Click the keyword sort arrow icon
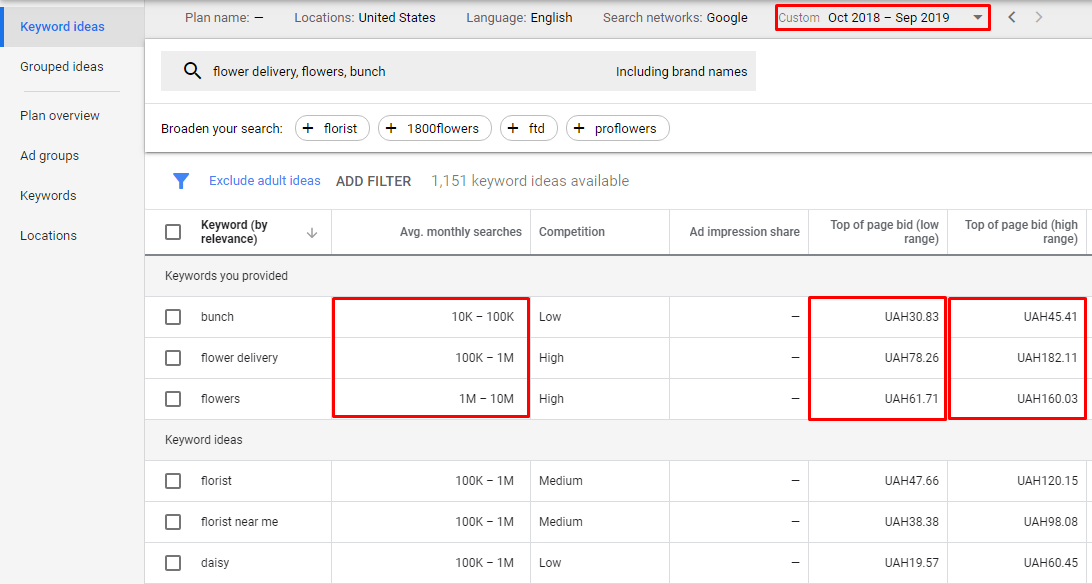Viewport: 1092px width, 584px height. (312, 232)
